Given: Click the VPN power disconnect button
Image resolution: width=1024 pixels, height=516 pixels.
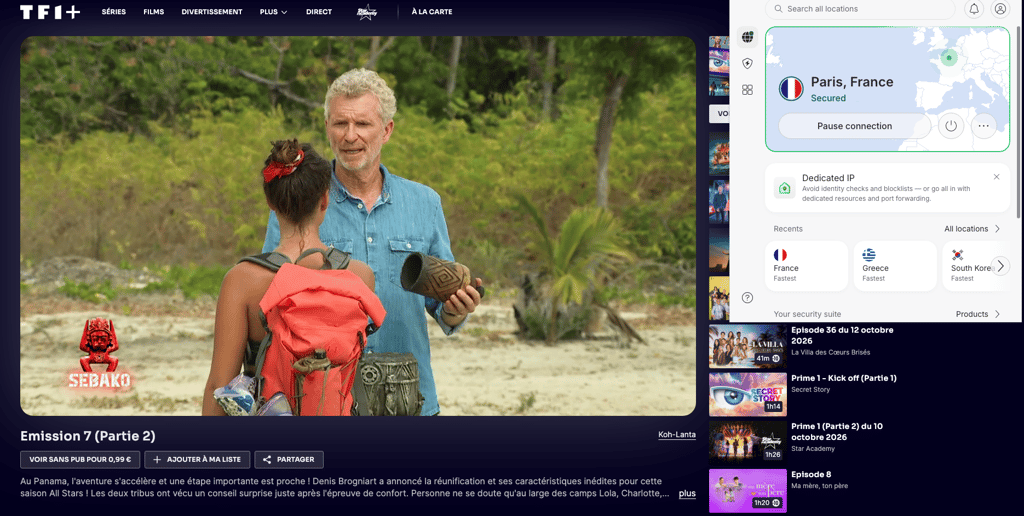Looking at the screenshot, I should [951, 126].
